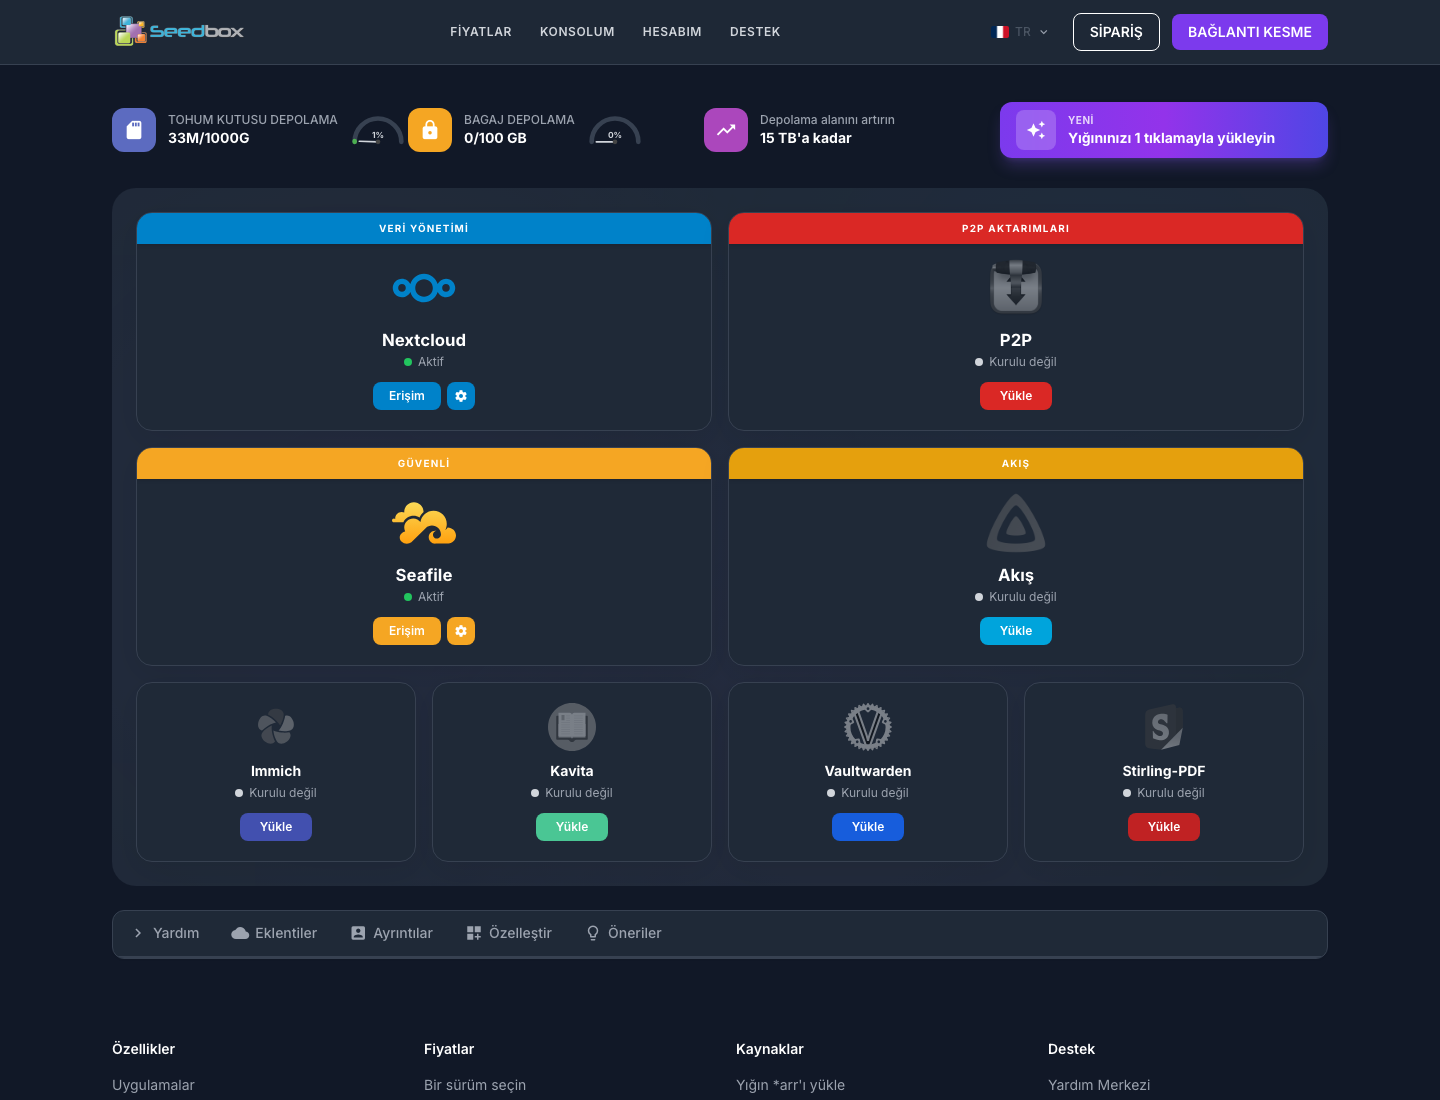Click the flag icon beside TR
The width and height of the screenshot is (1440, 1100).
(1000, 32)
